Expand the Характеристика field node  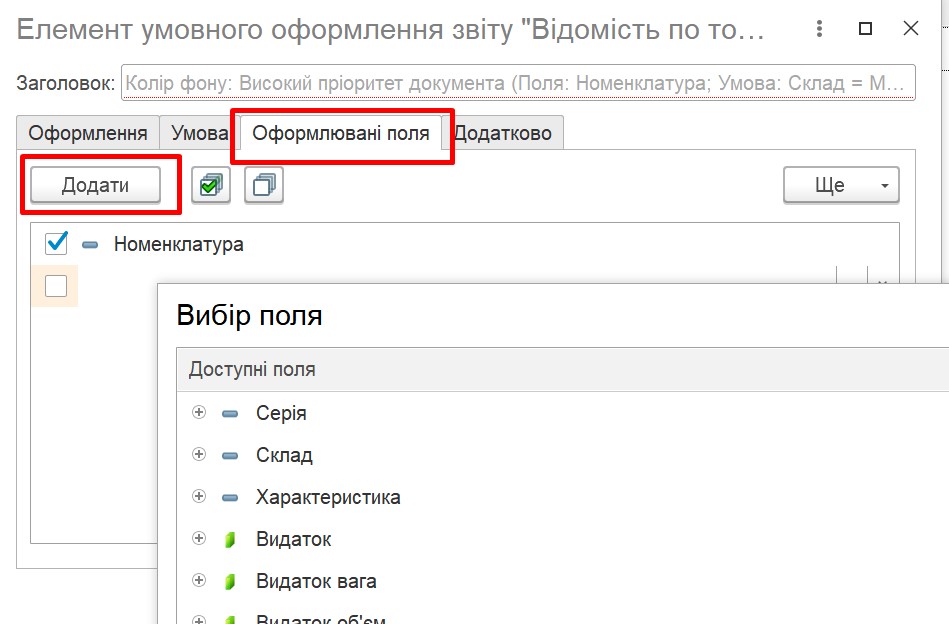pos(199,497)
